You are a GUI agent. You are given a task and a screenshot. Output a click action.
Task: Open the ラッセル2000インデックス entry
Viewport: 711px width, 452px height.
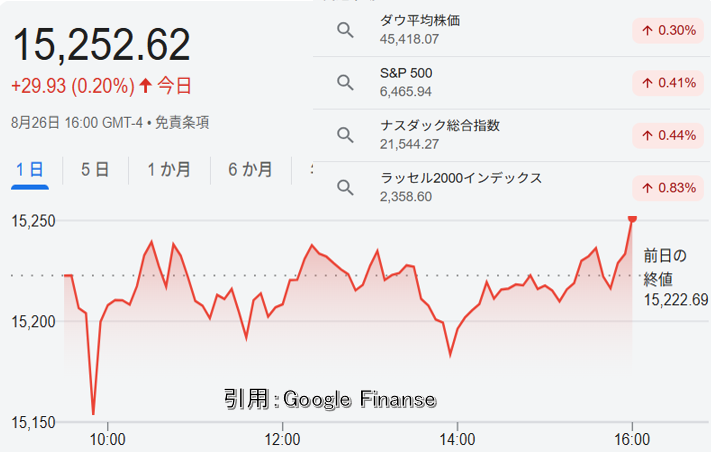point(461,187)
